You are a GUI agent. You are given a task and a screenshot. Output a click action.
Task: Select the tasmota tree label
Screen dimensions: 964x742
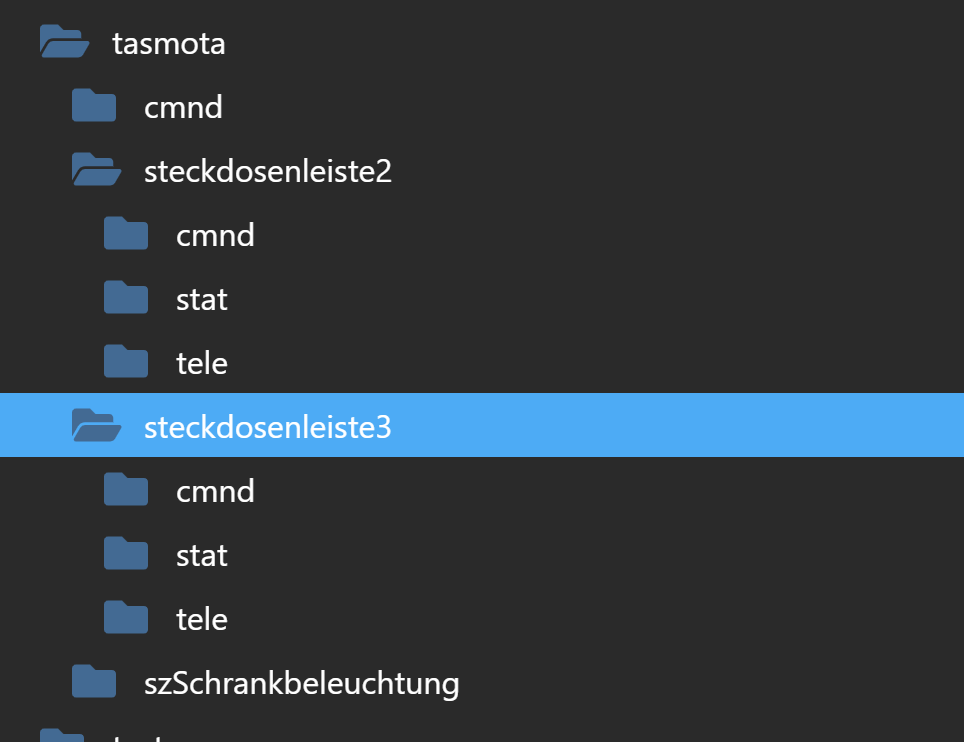[x=168, y=44]
